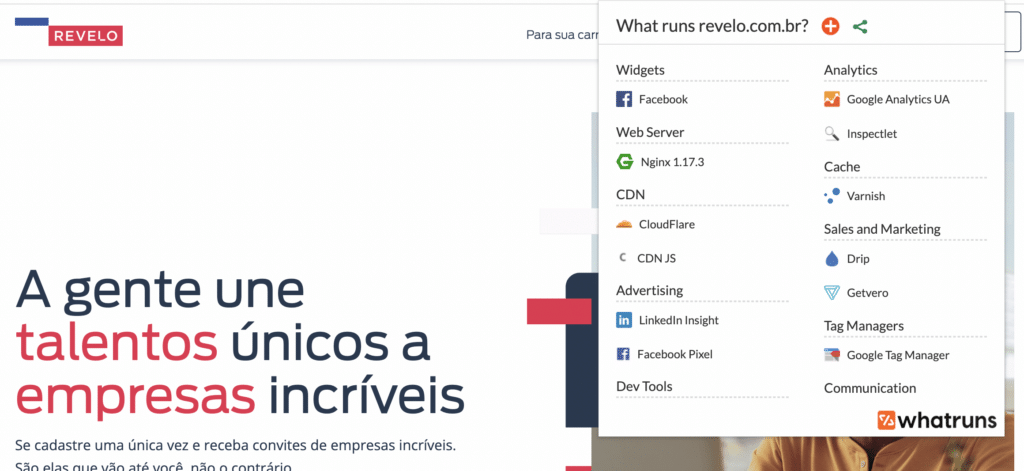
Task: Click the Analytics category heading
Action: point(850,70)
